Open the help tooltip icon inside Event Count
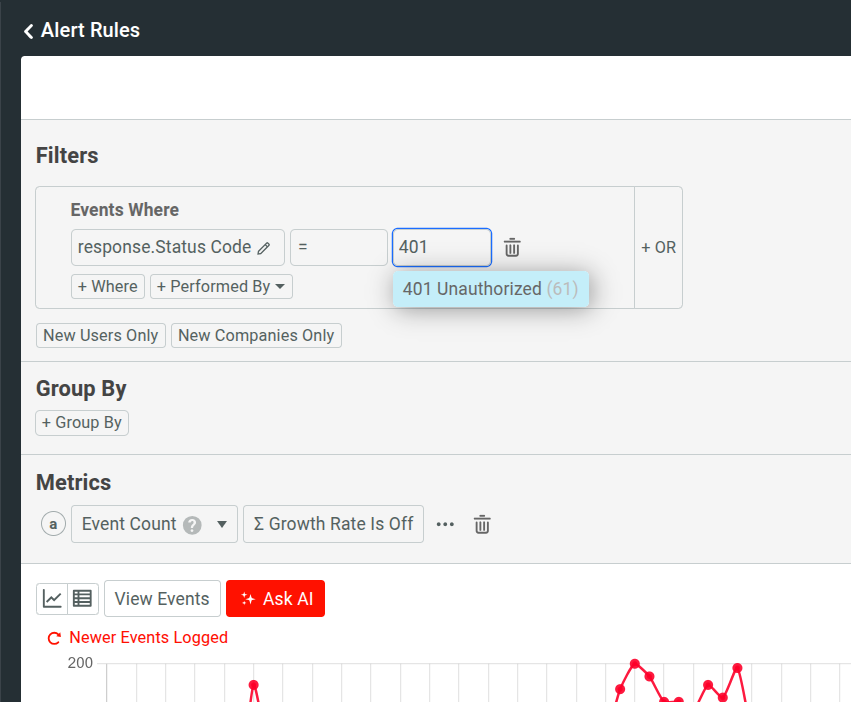851x702 pixels. click(x=193, y=524)
